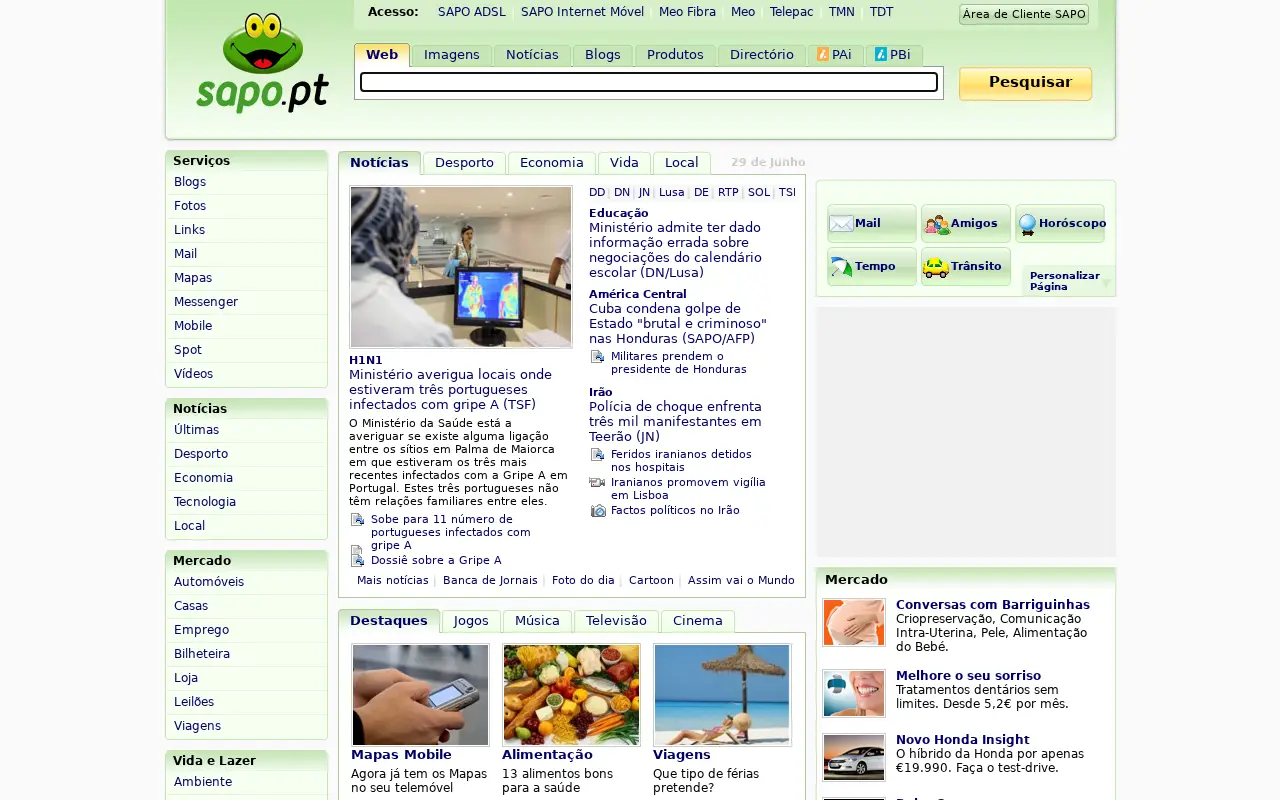Viewport: 1280px width, 800px height.
Task: Click photo icon beside Factos políticos no Irão
Action: coord(597,510)
